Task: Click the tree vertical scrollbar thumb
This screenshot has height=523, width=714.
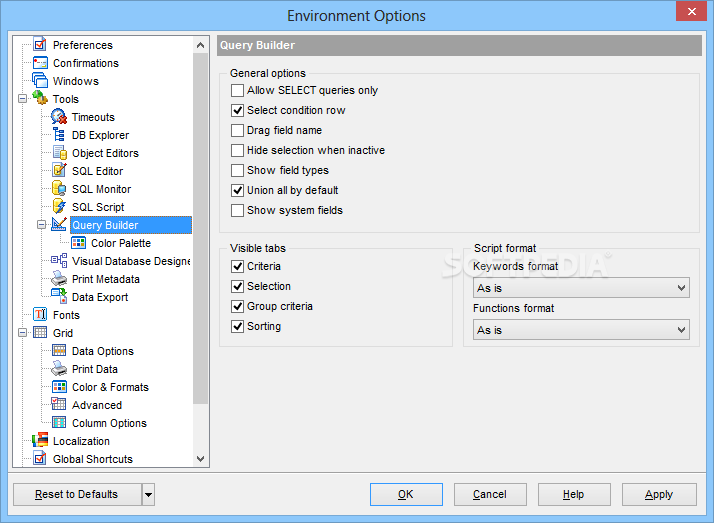Action: tap(200, 228)
